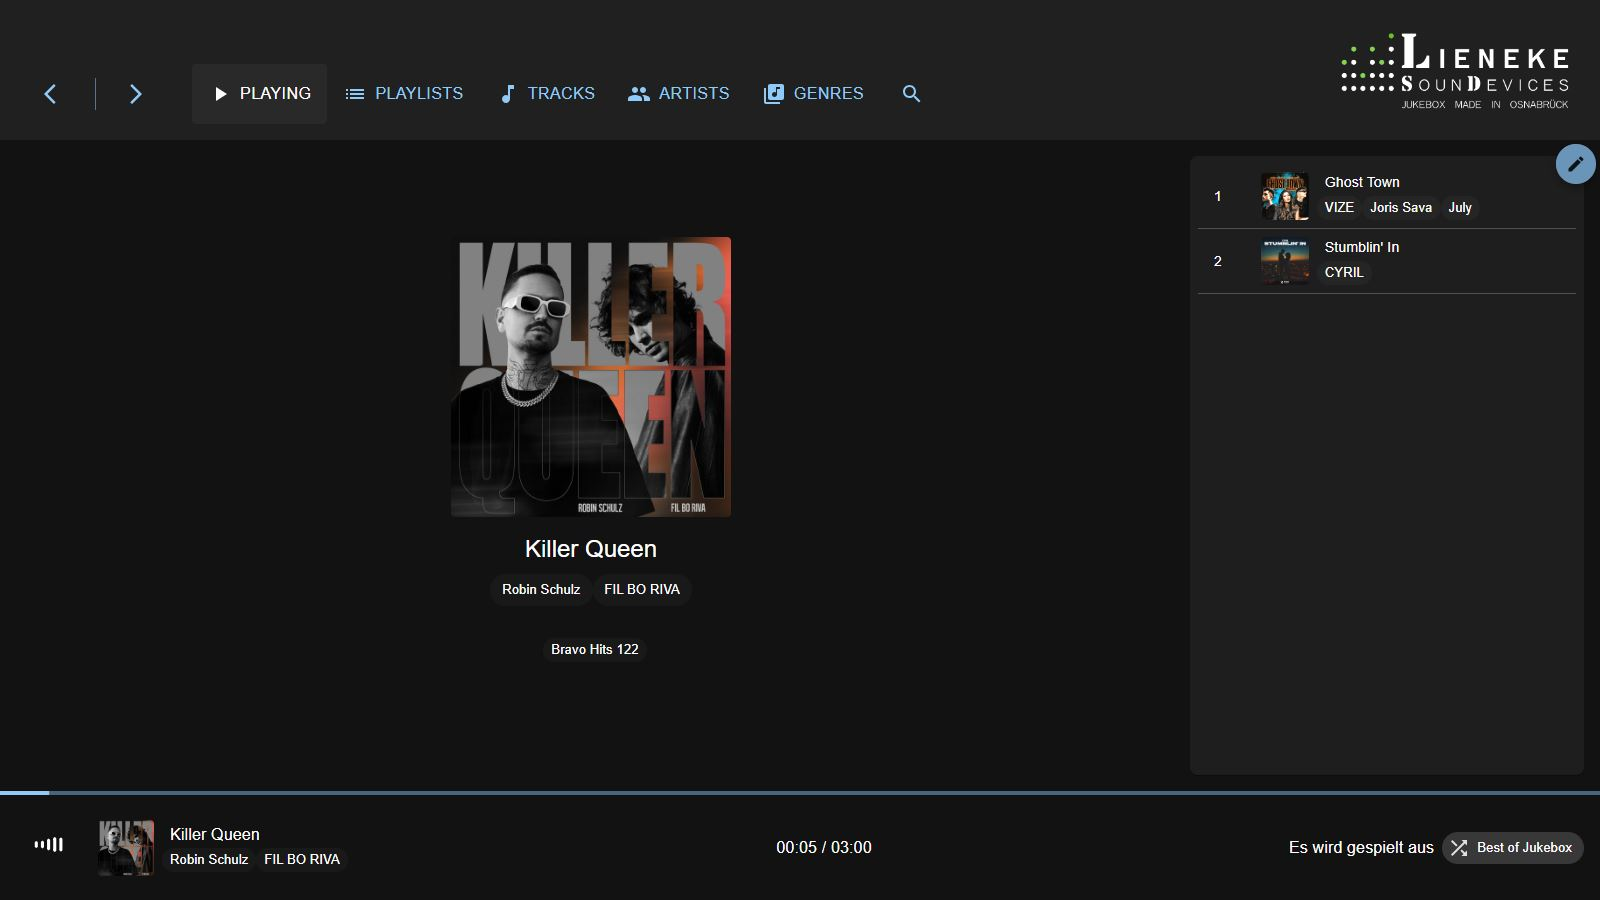Click the Joris Sava artist chip

[x=1401, y=207]
